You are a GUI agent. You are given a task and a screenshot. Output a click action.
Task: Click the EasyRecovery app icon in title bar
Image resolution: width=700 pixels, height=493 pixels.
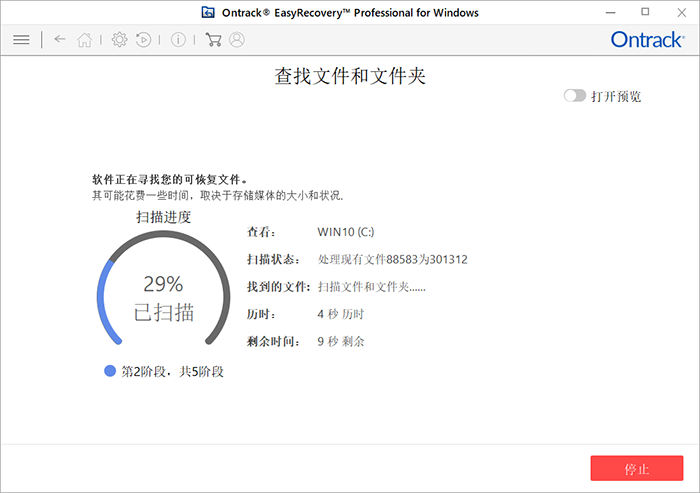(x=208, y=13)
